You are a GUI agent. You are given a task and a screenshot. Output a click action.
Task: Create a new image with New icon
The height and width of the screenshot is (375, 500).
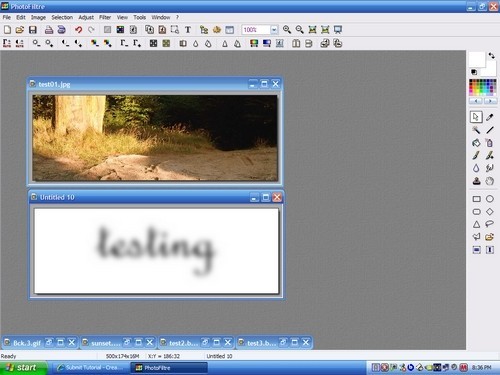pos(7,30)
